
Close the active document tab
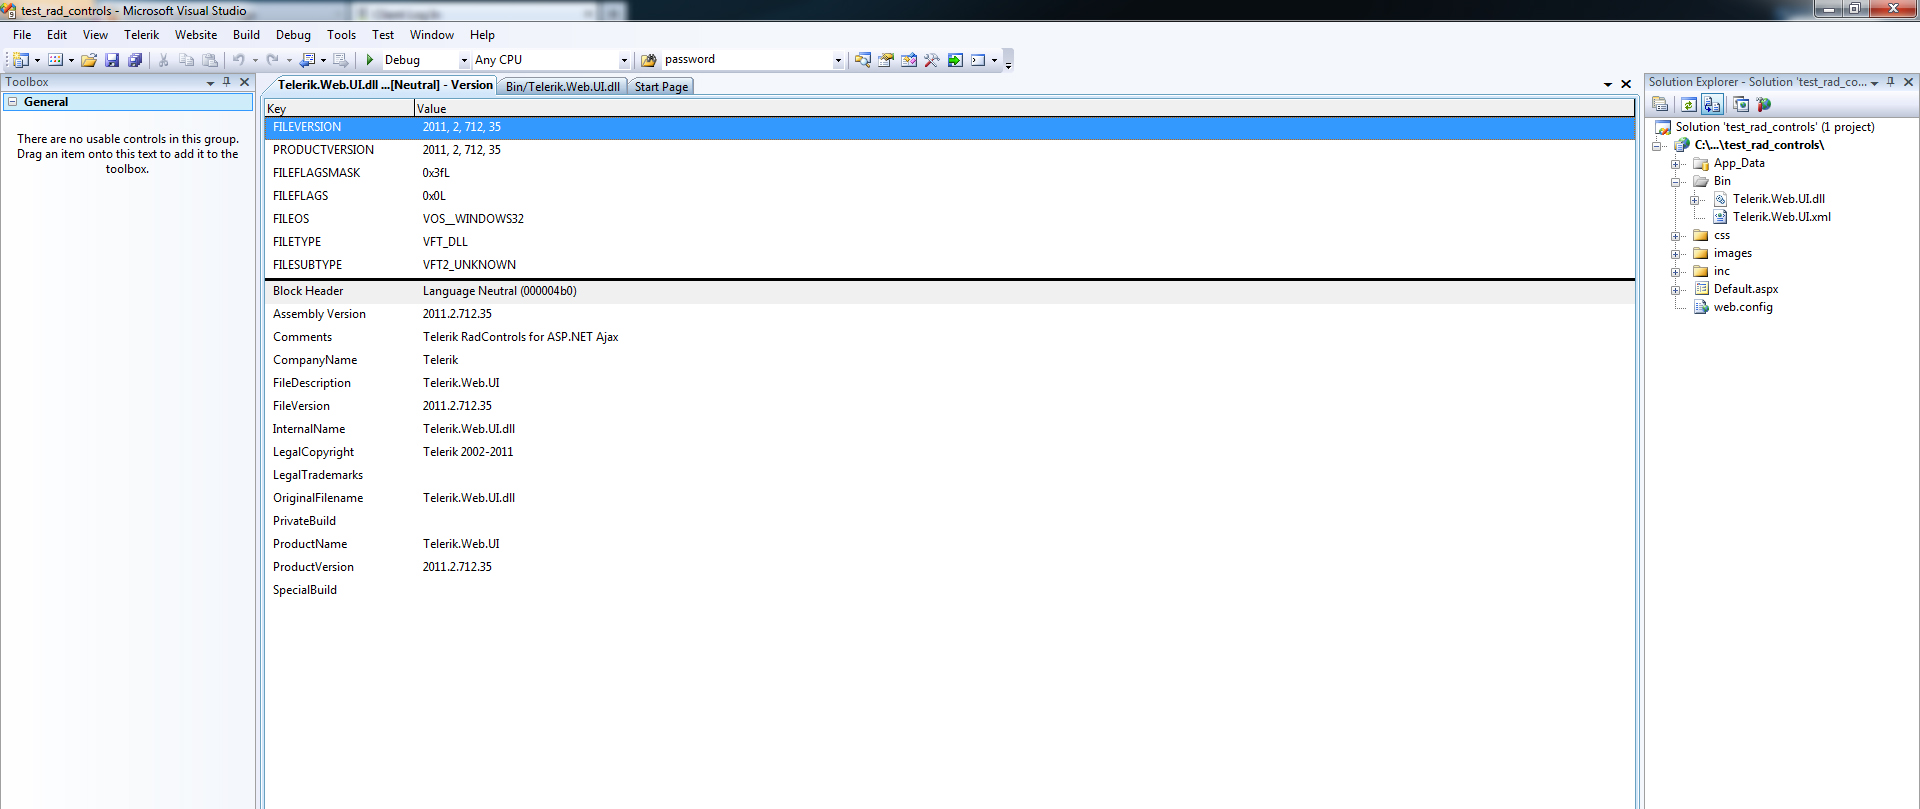tap(1626, 85)
